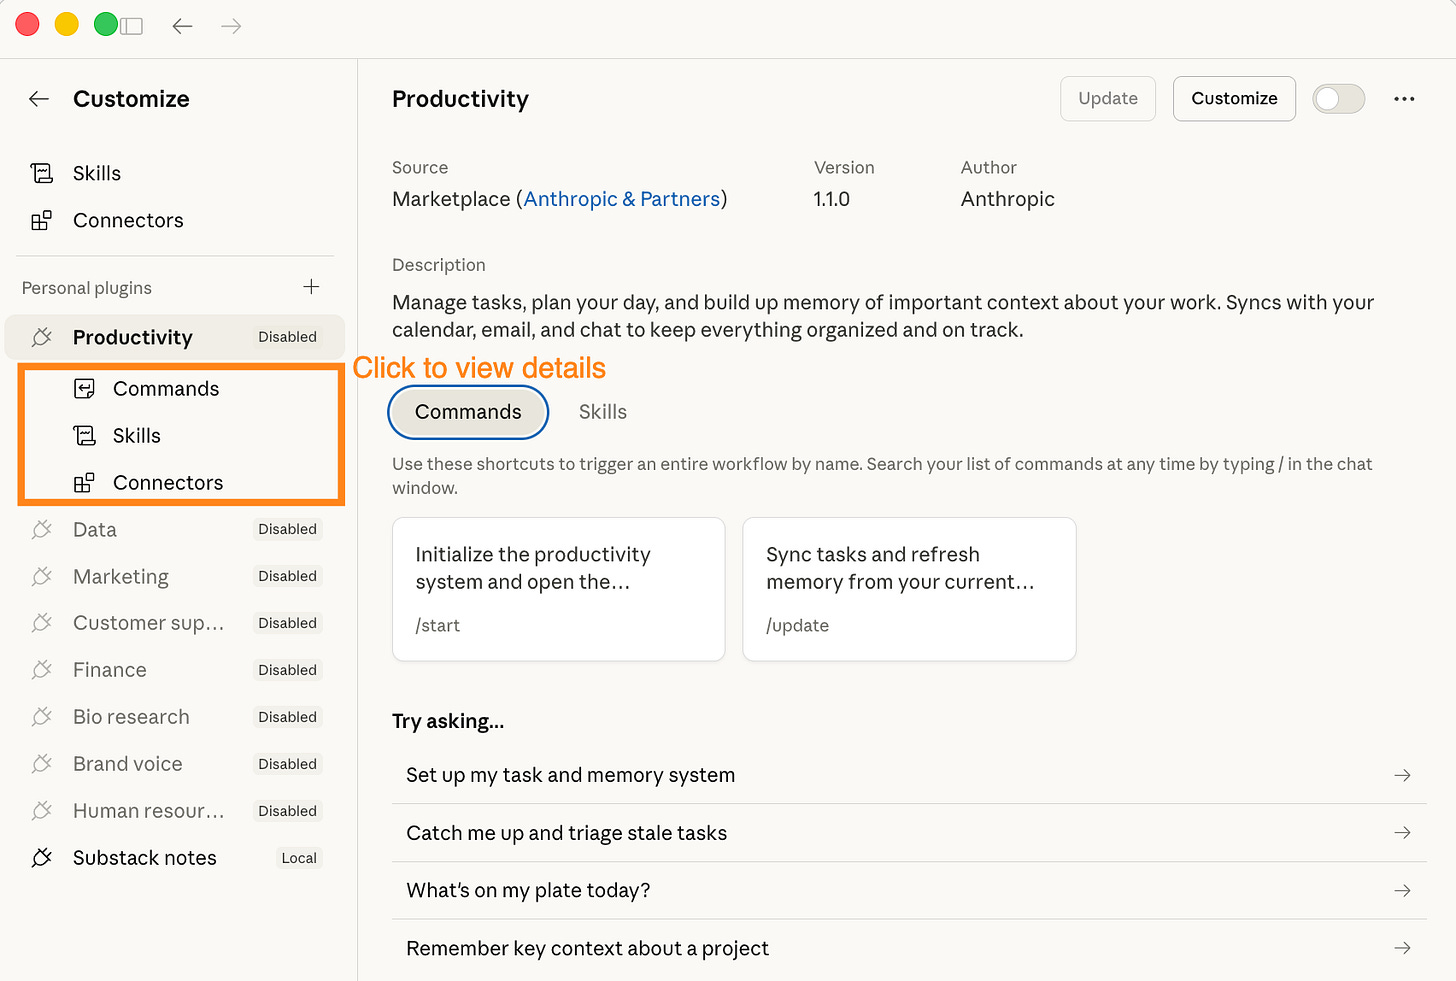
Task: Click arrow next to What's on my plate
Action: coord(1403,890)
